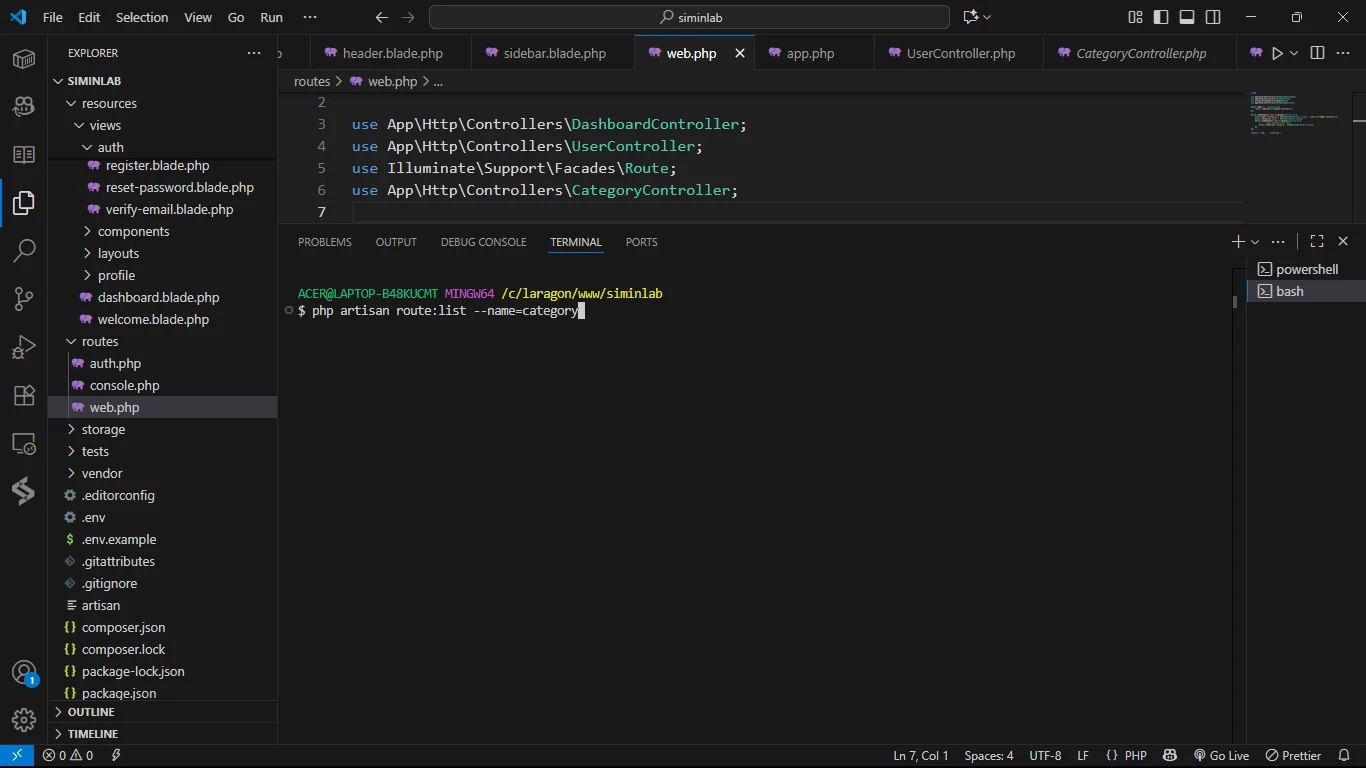Open the Manage gear icon
The width and height of the screenshot is (1366, 768).
tap(24, 719)
